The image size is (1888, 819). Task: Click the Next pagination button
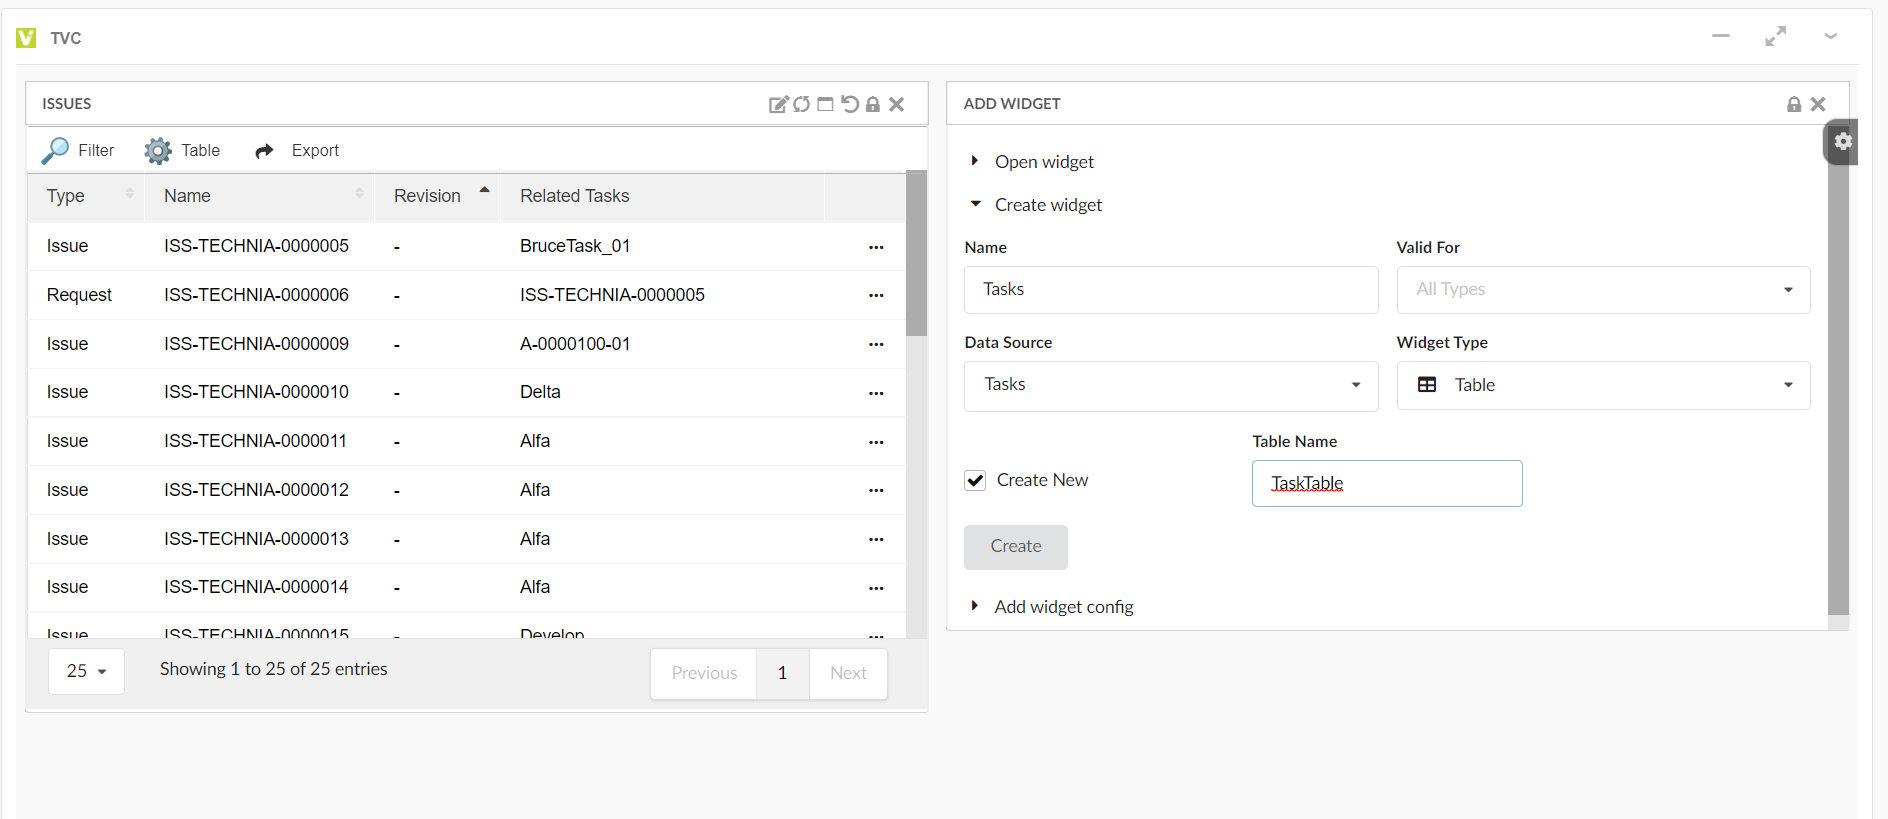coord(847,673)
